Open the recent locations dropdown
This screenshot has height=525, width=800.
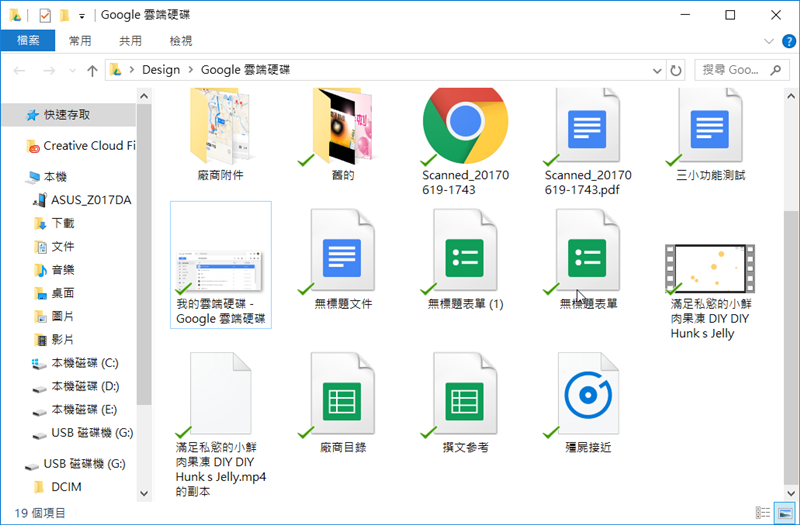[72, 70]
